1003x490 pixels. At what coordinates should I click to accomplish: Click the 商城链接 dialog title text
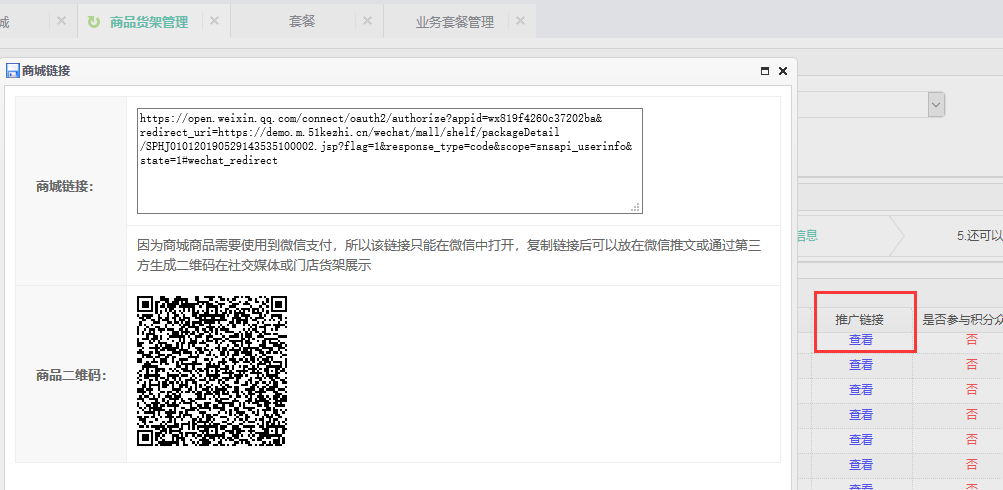pyautogui.click(x=46, y=71)
